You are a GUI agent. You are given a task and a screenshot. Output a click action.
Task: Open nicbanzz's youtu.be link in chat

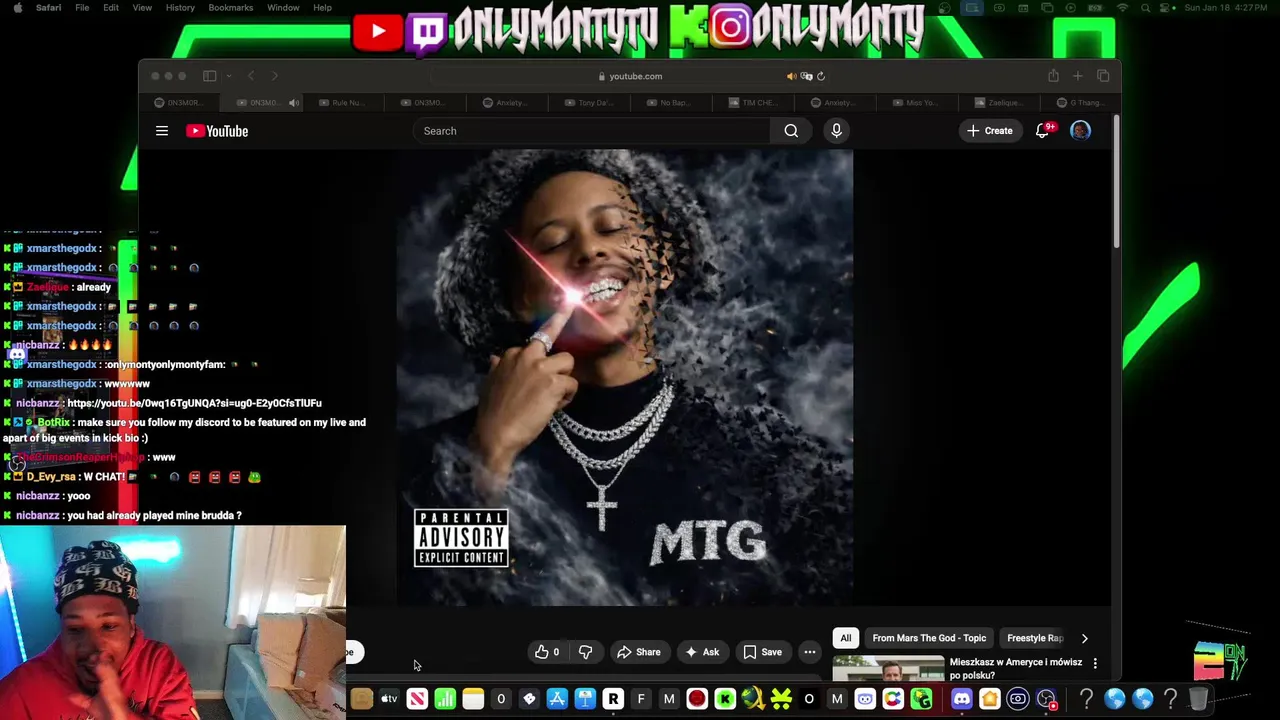click(x=194, y=403)
